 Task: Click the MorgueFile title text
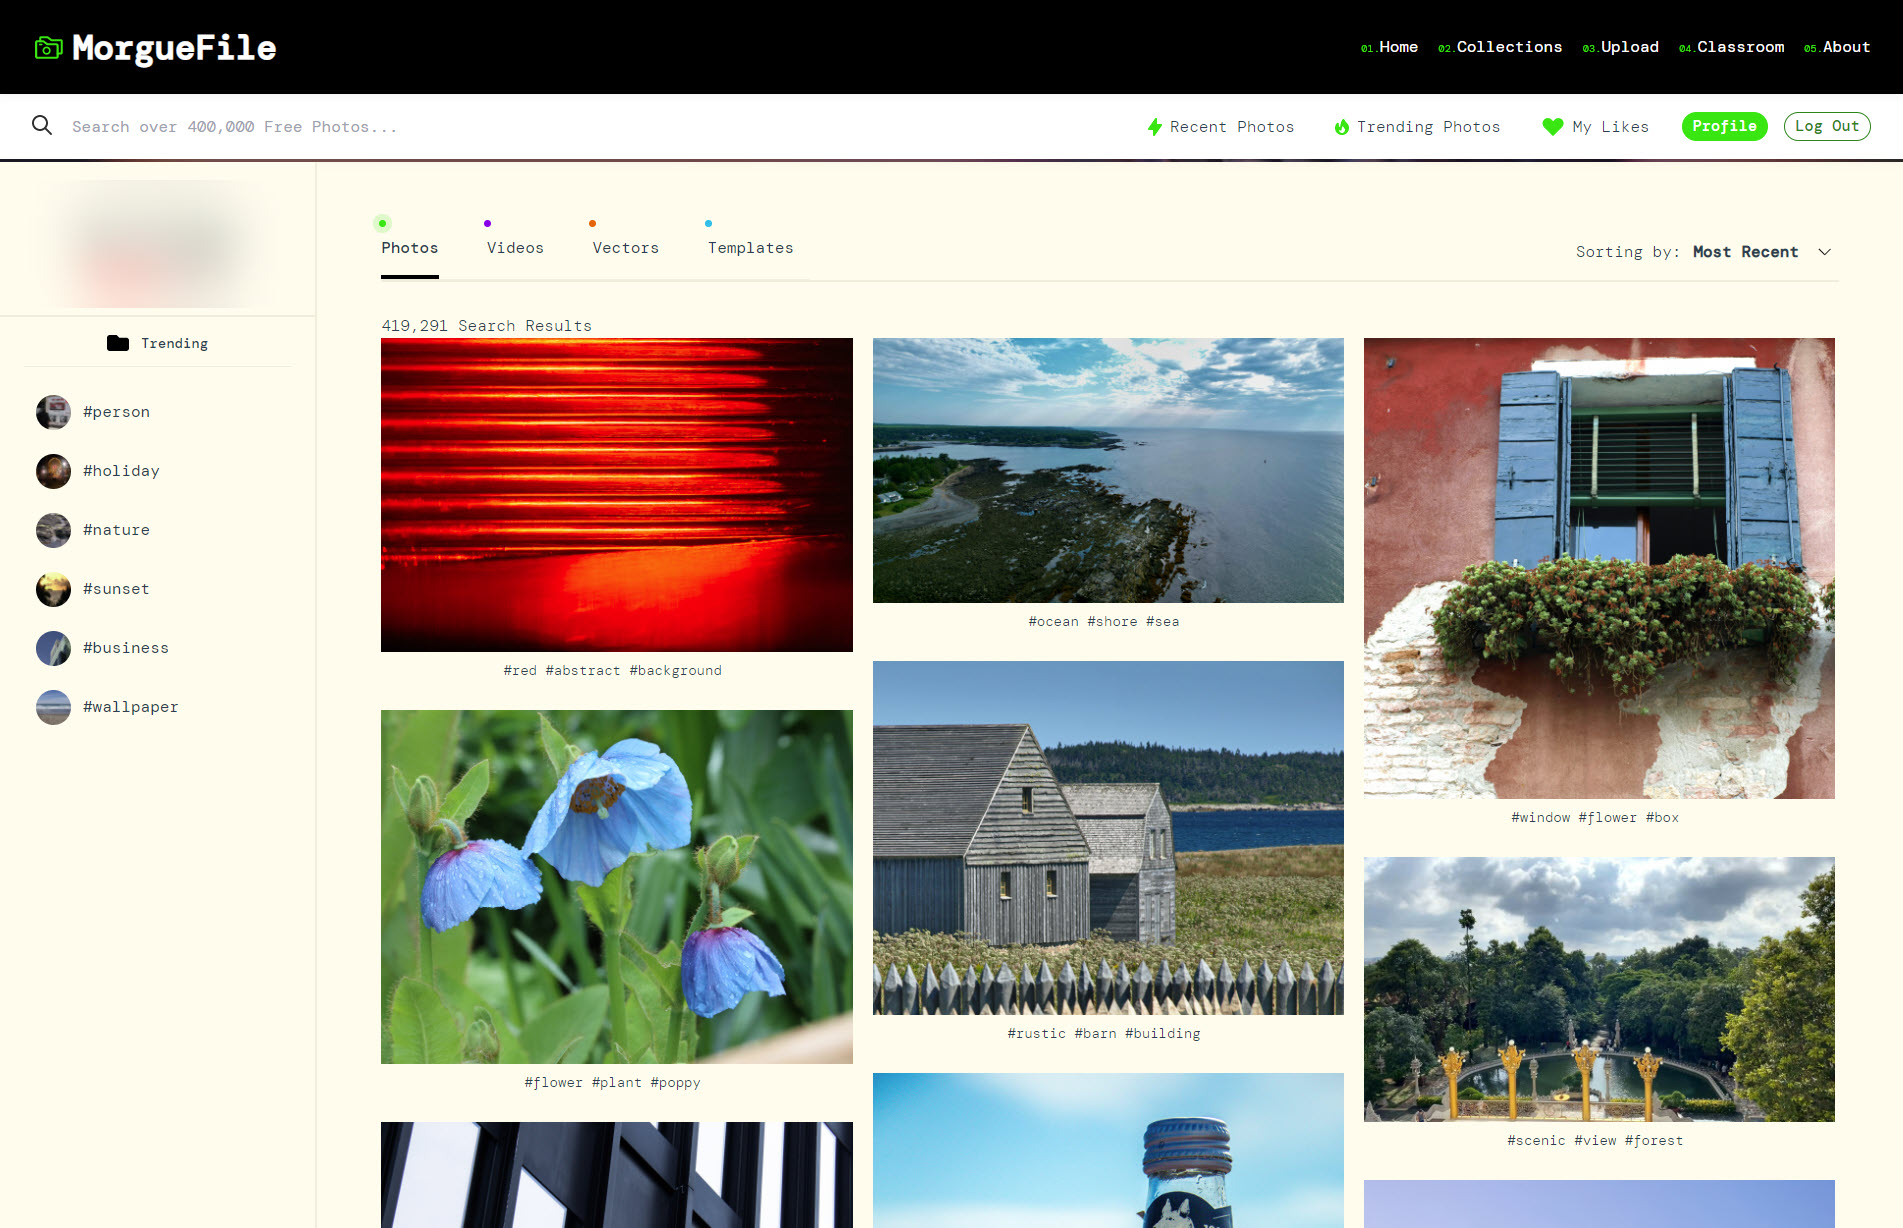coord(174,48)
